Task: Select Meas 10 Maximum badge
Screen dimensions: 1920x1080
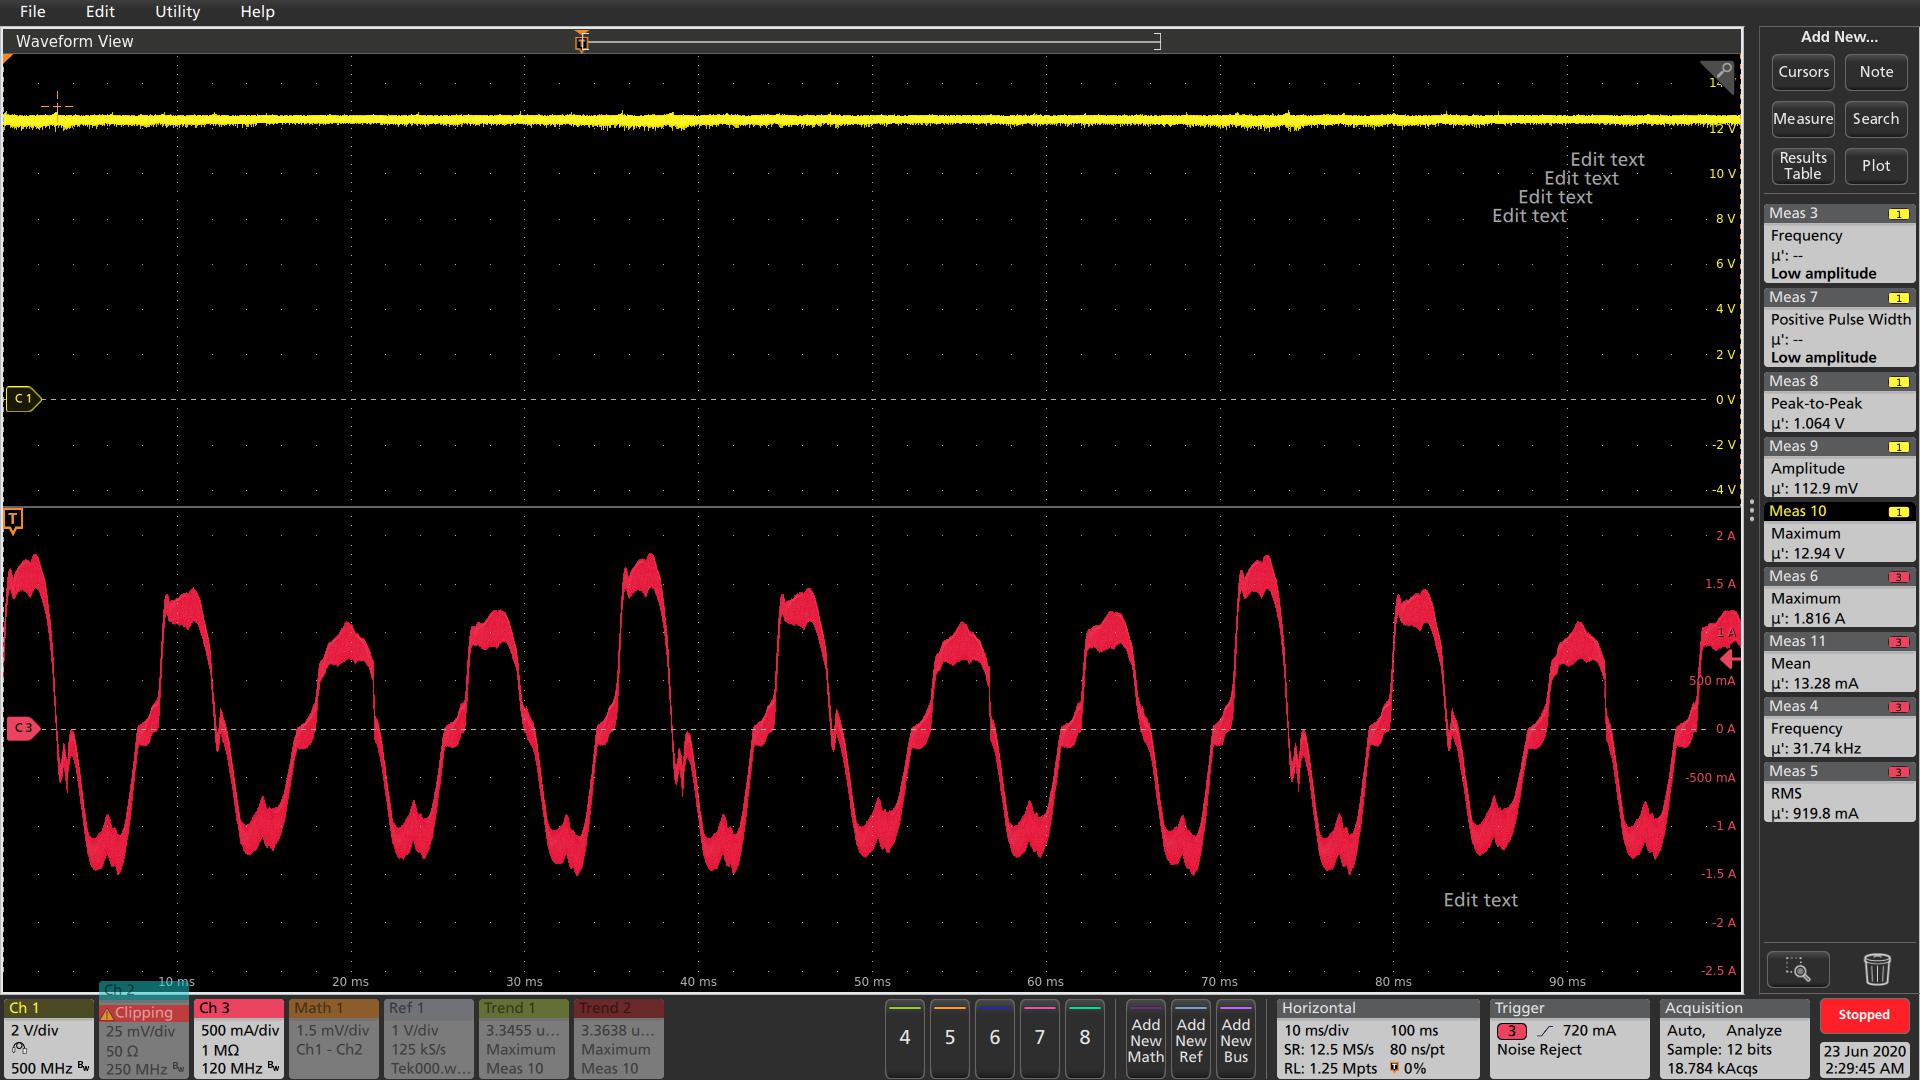Action: tap(1839, 533)
